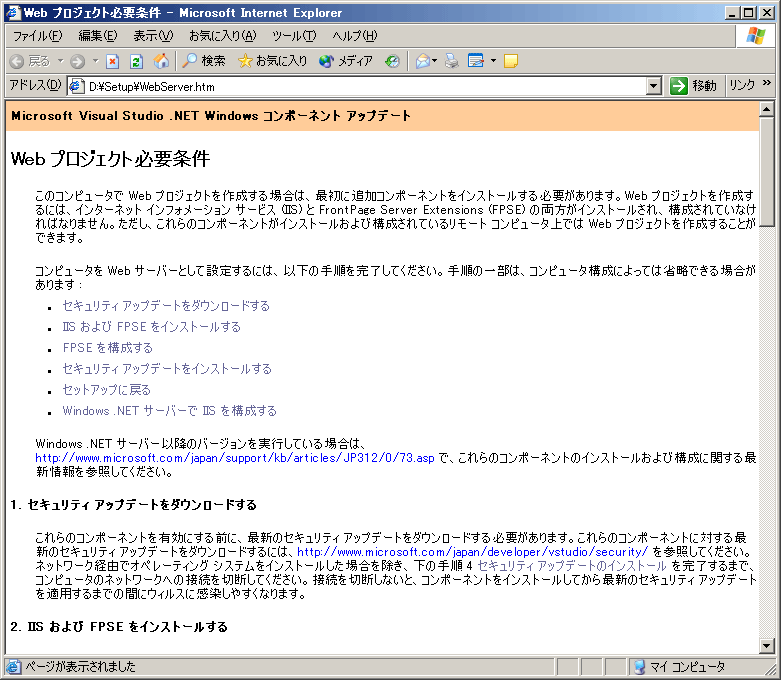Screen dimensions: 781x680
Task: Follow link セットアップに戻る
Action: 107,390
